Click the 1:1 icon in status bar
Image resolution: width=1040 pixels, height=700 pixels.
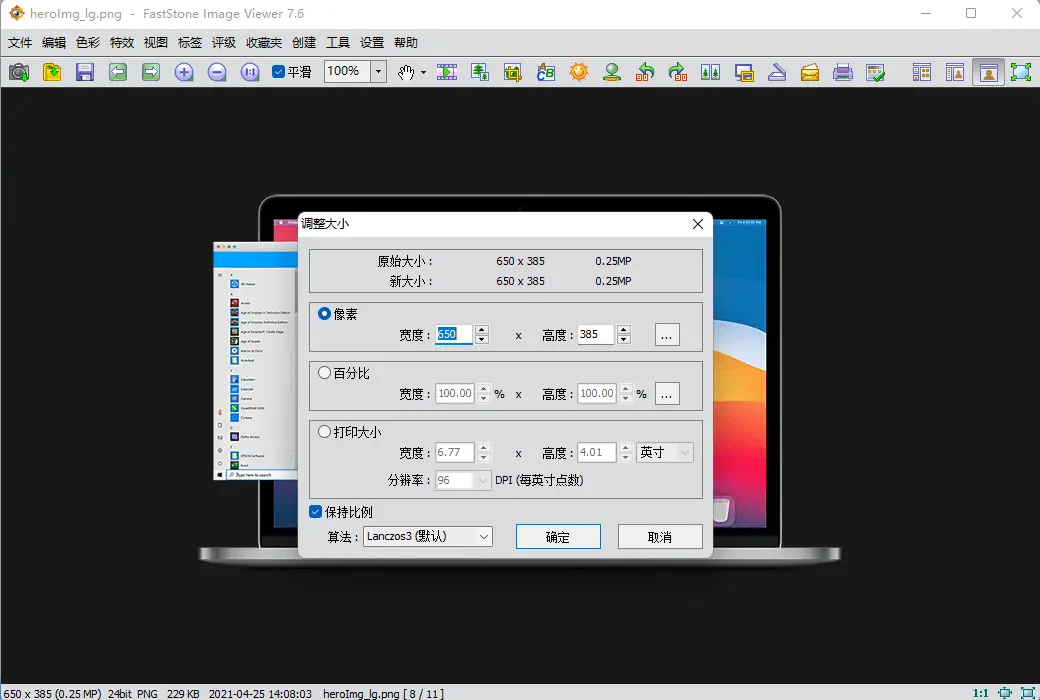[981, 693]
